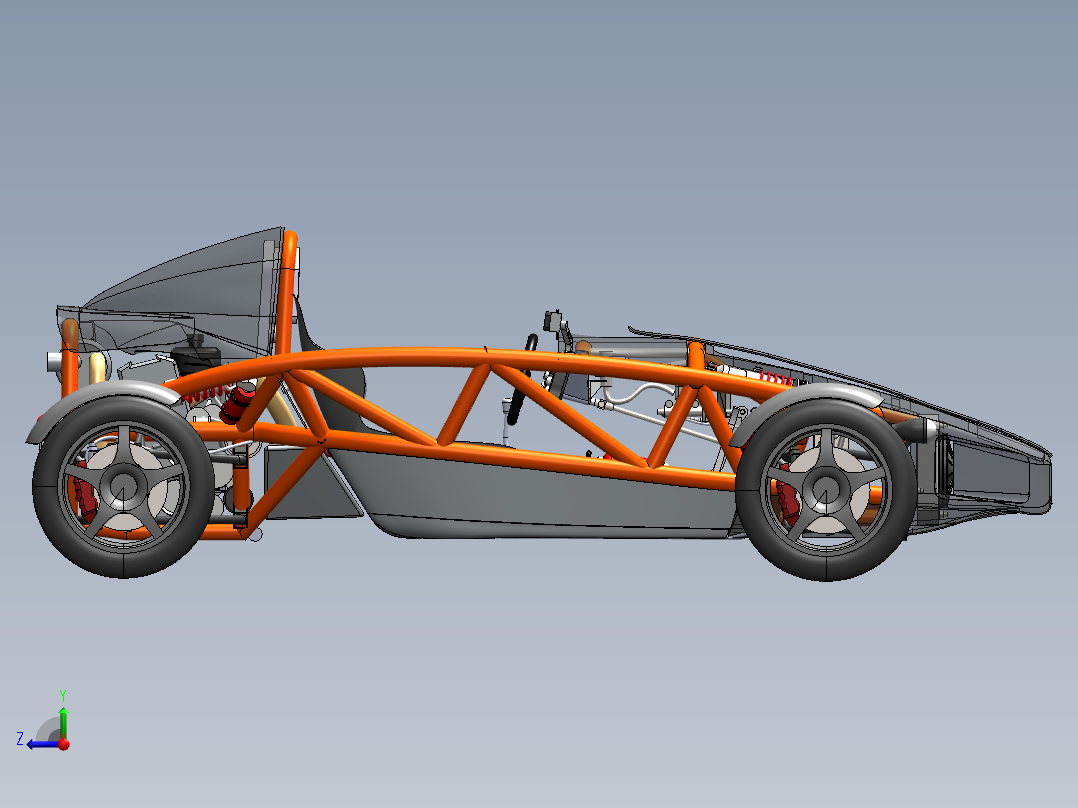The width and height of the screenshot is (1078, 808).
Task: Click the red X axis dot of triad
Action: coord(64,743)
